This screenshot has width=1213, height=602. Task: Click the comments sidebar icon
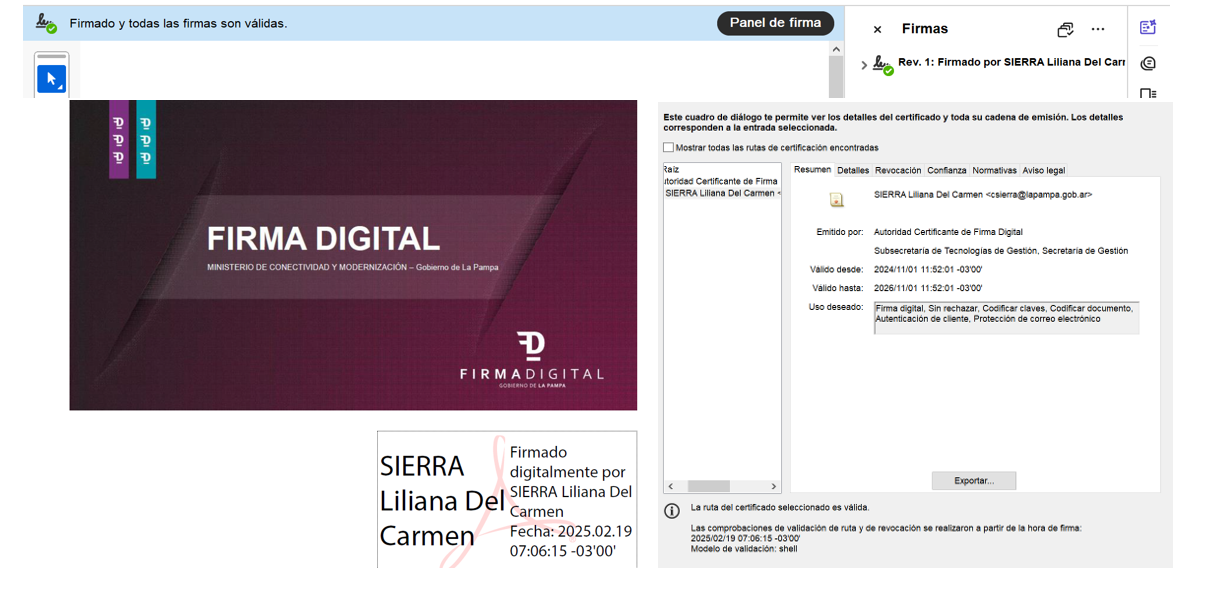click(1148, 63)
